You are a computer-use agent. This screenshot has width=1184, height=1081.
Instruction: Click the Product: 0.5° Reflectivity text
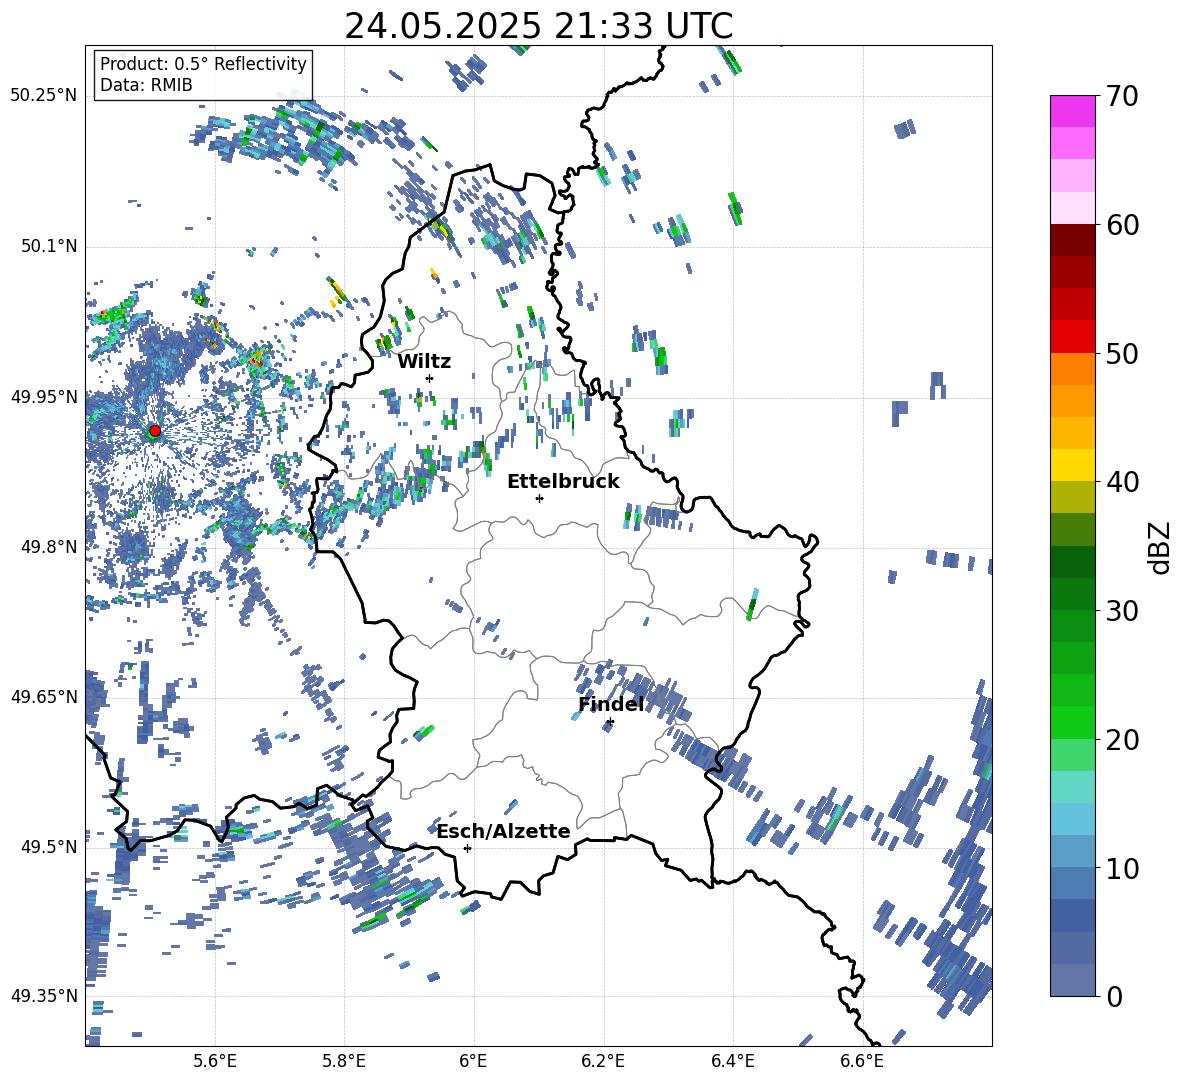(203, 63)
